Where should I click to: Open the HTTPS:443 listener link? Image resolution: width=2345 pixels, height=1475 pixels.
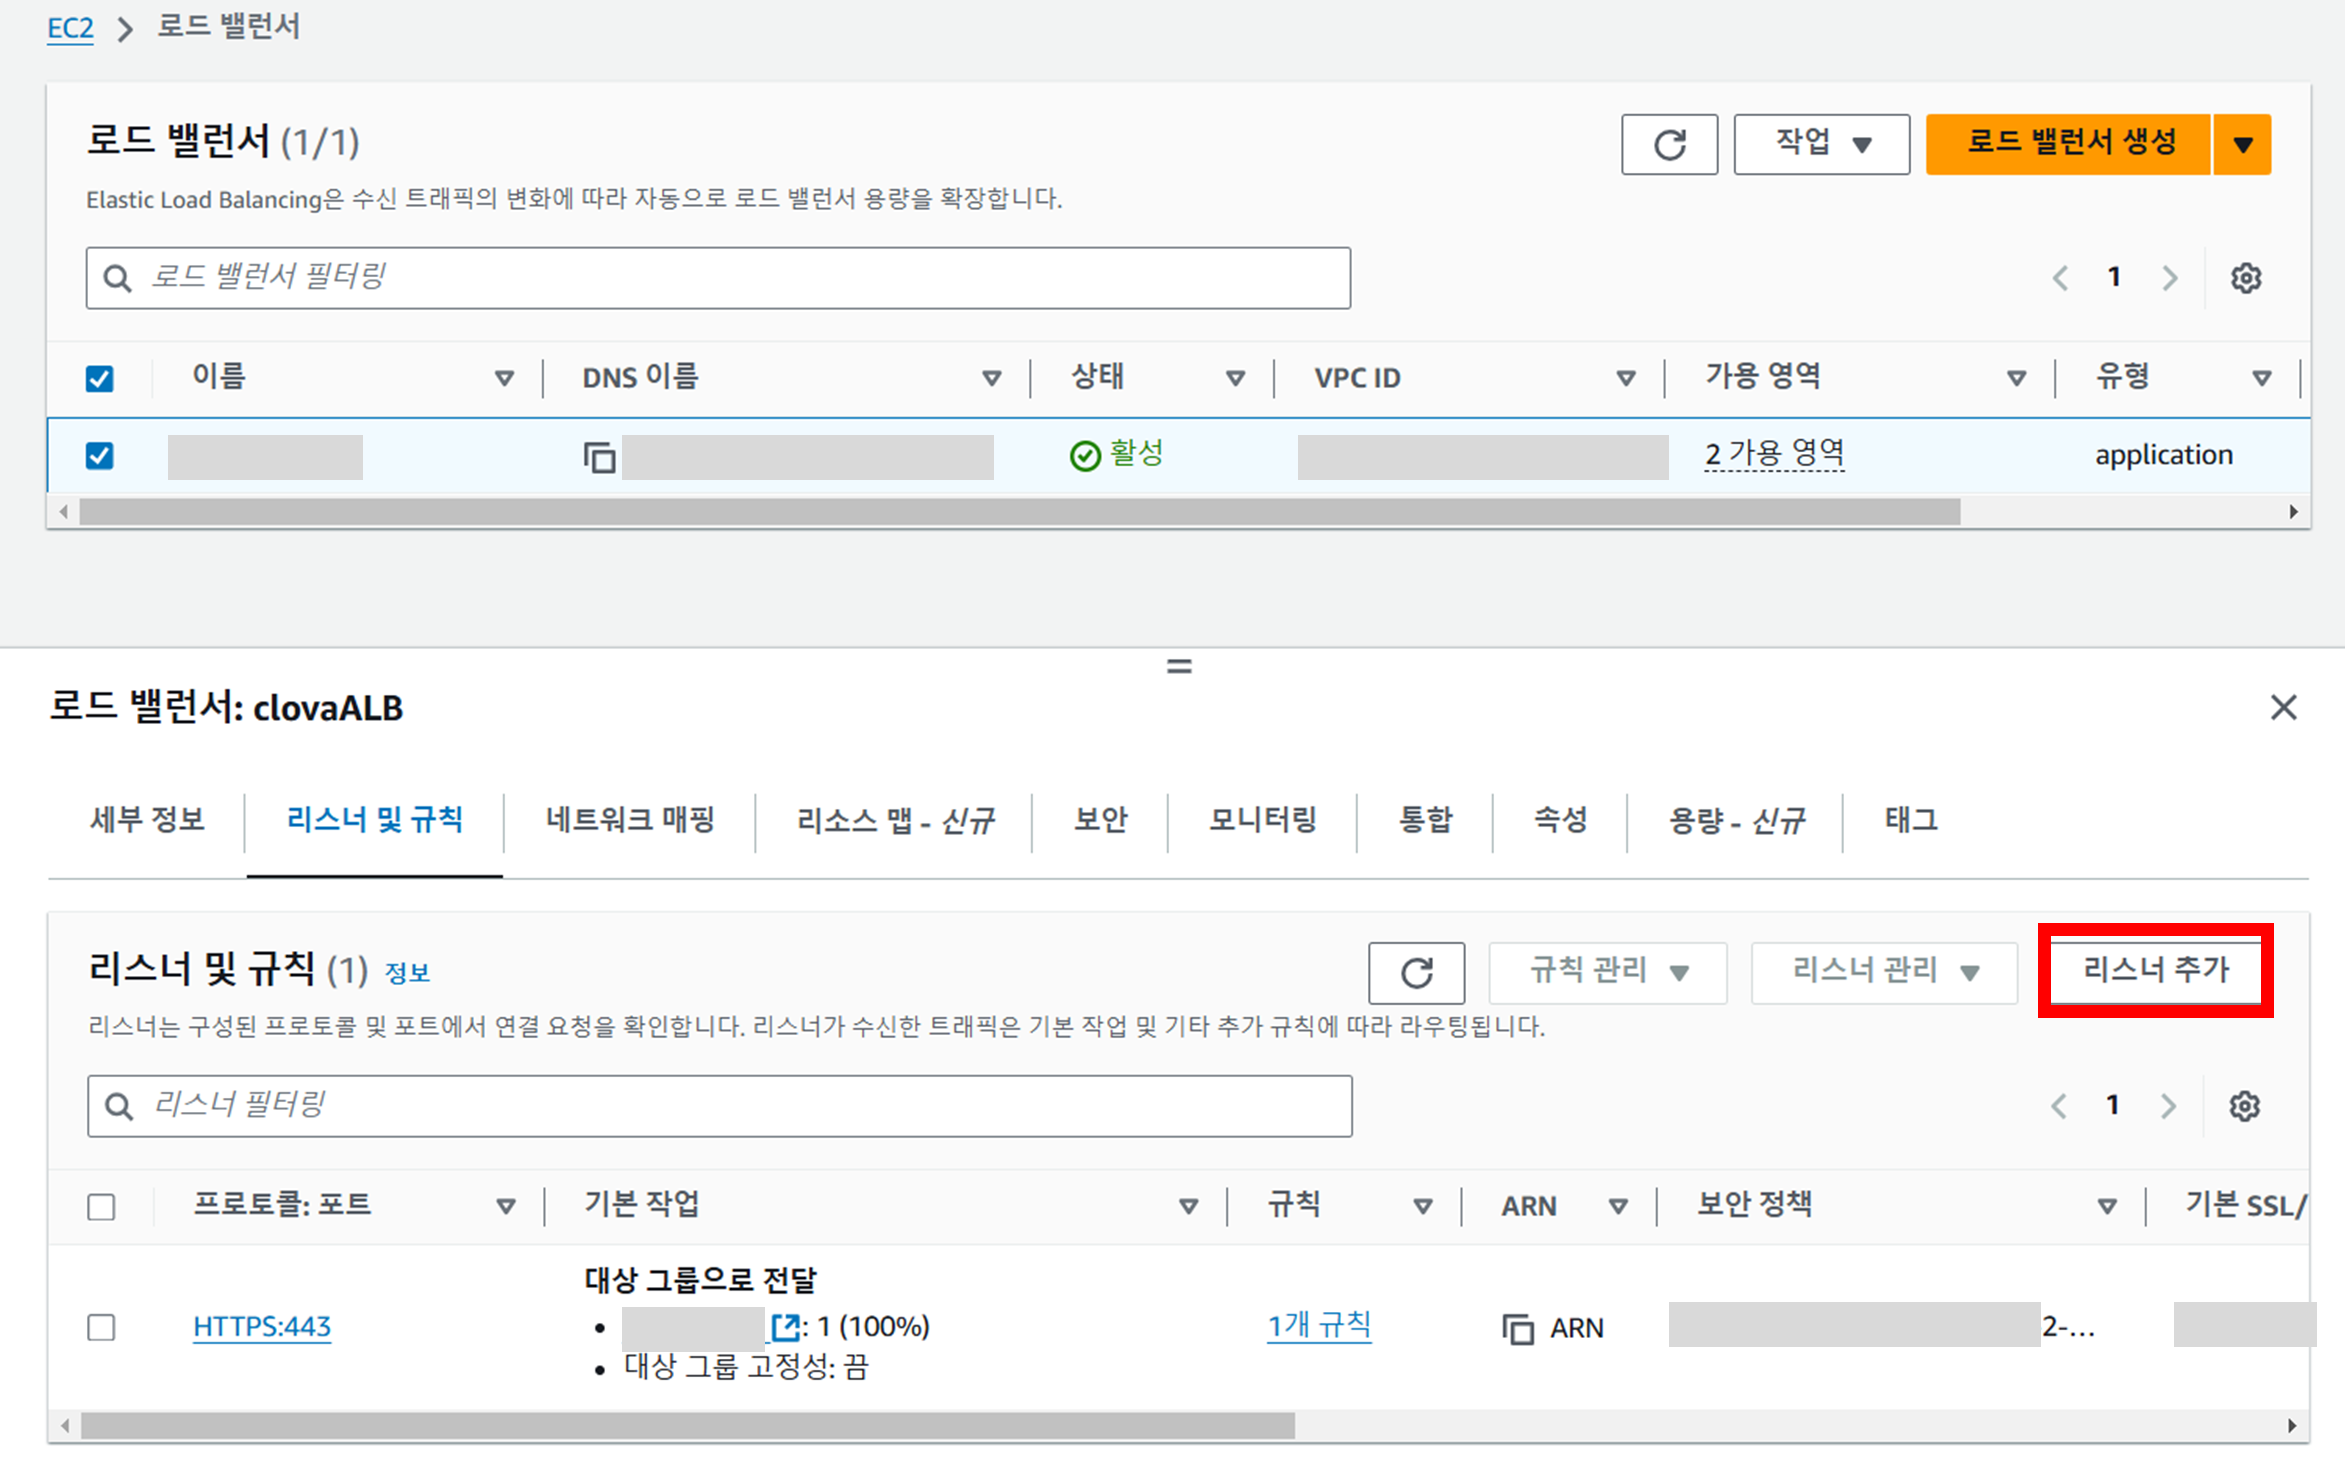point(261,1326)
